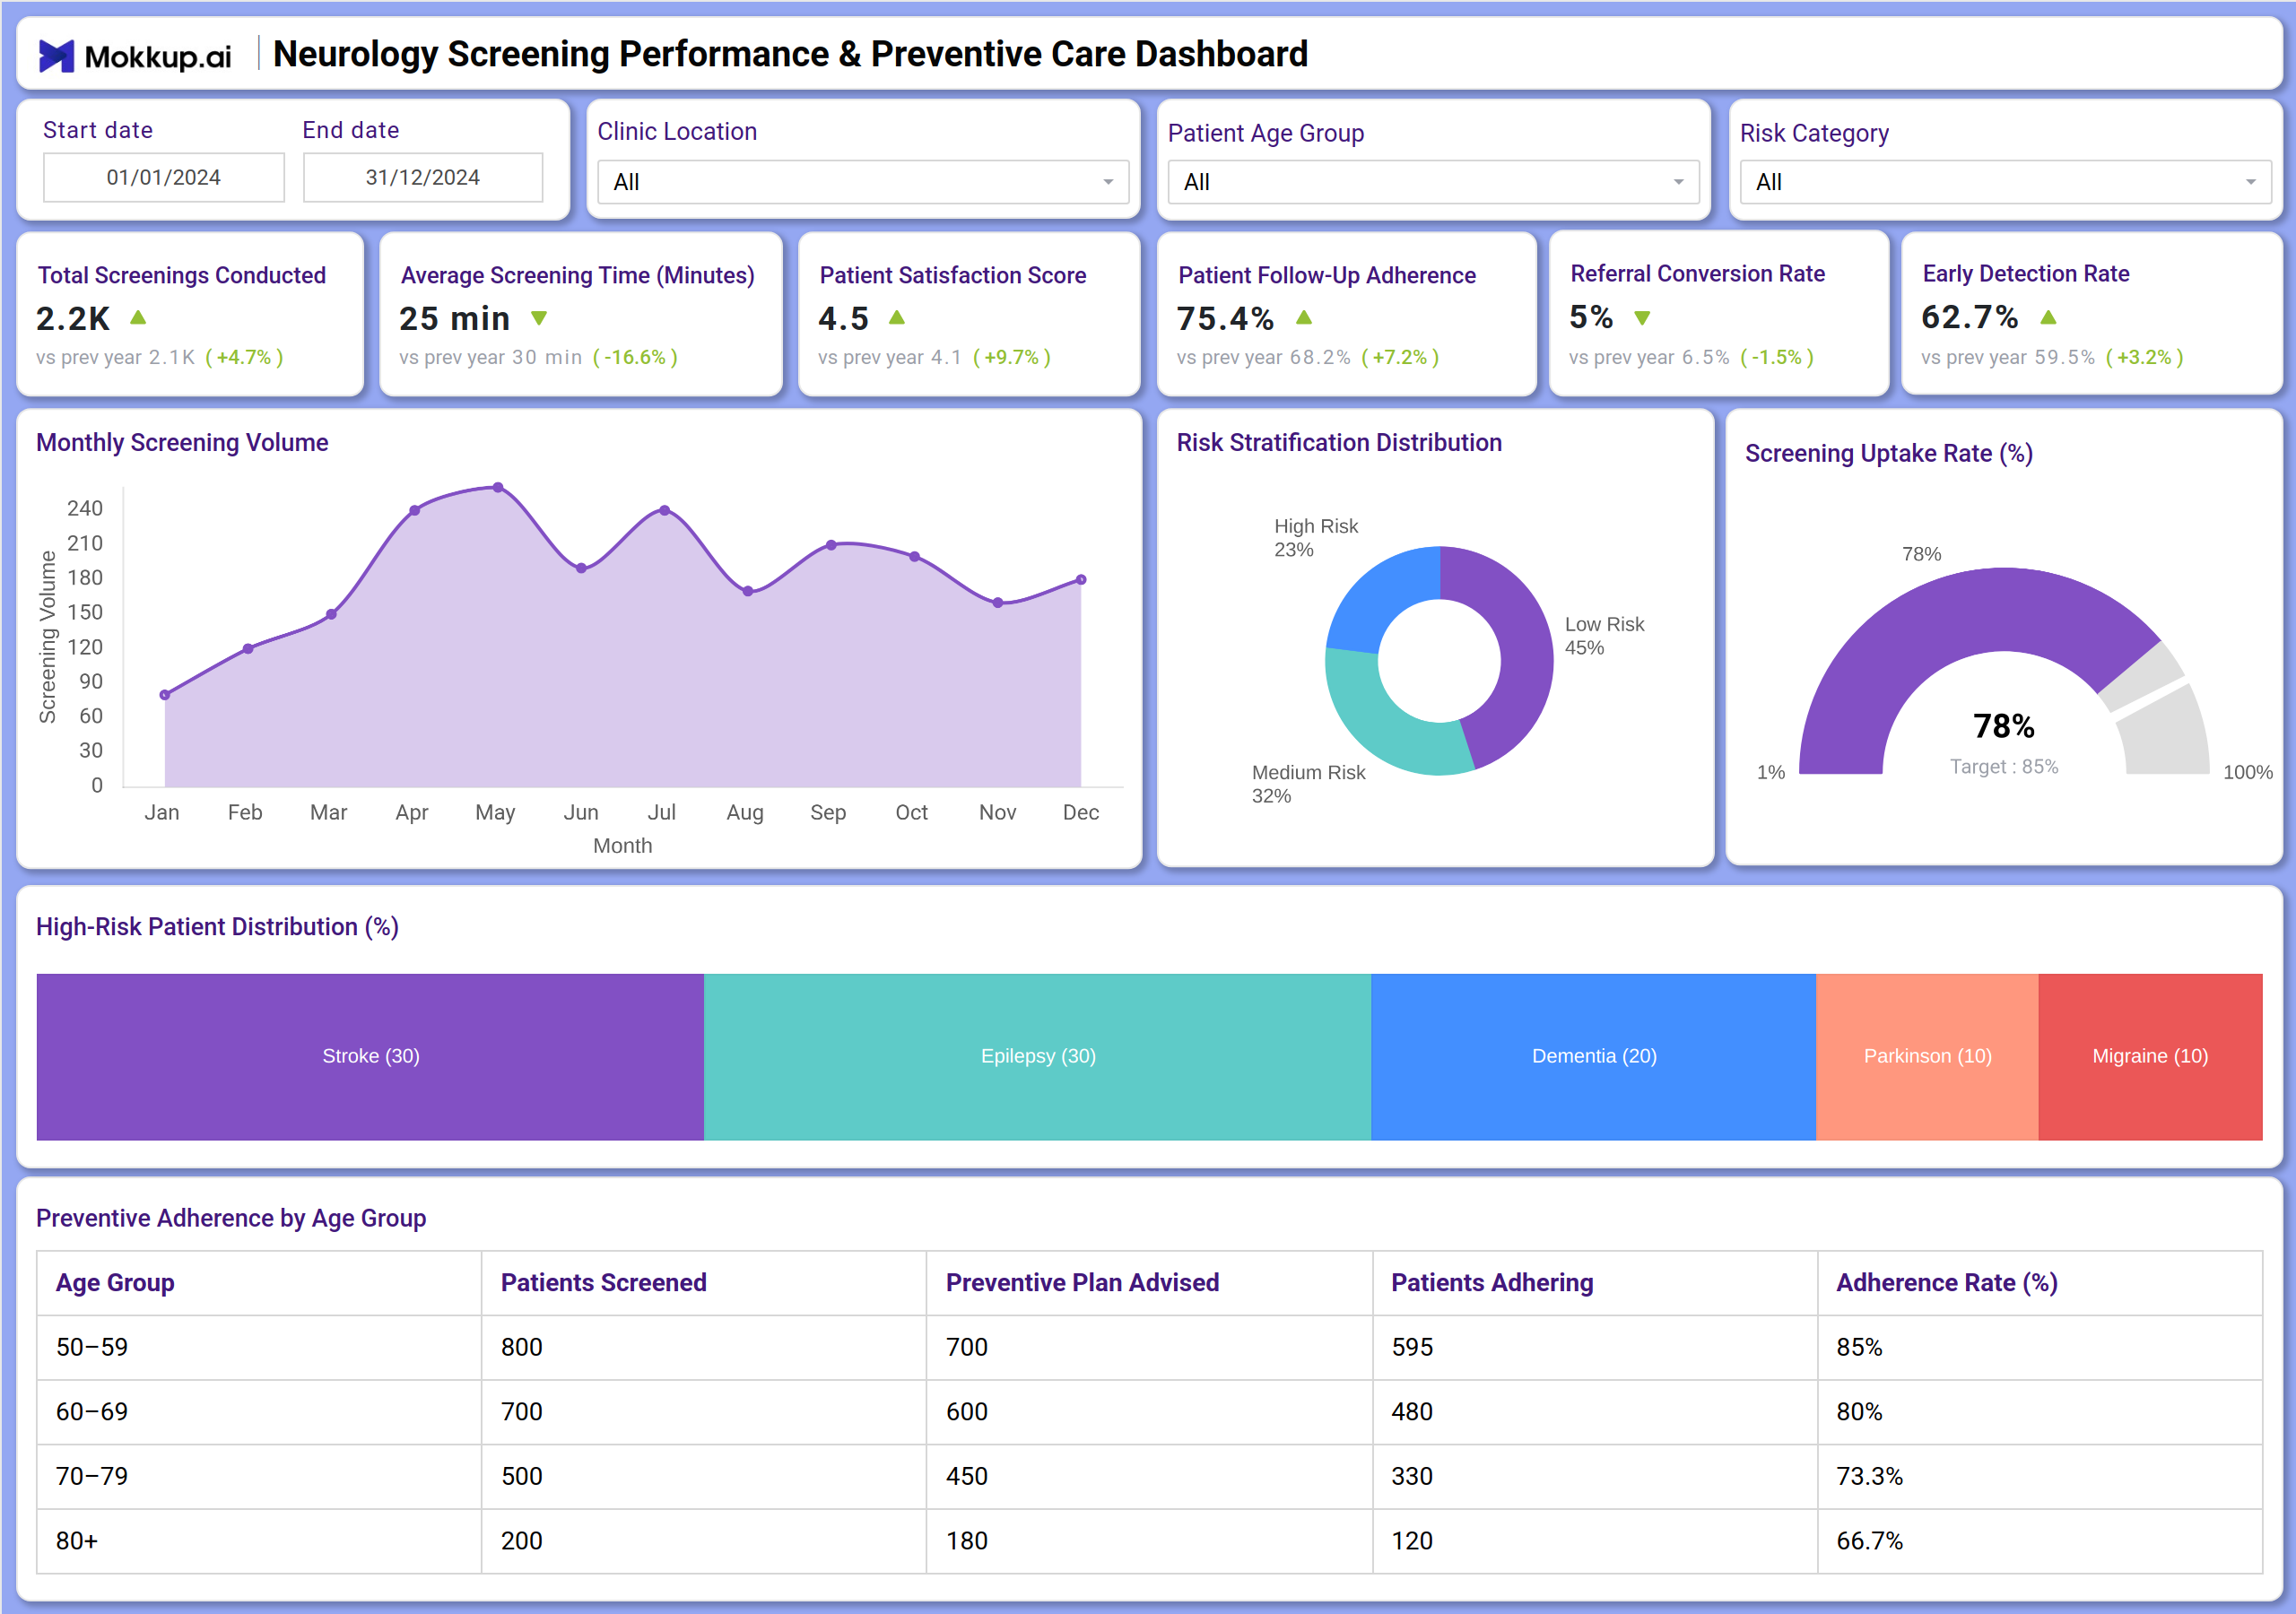
Task: Click the 595 patients adhering cell
Action: (x=1595, y=1347)
